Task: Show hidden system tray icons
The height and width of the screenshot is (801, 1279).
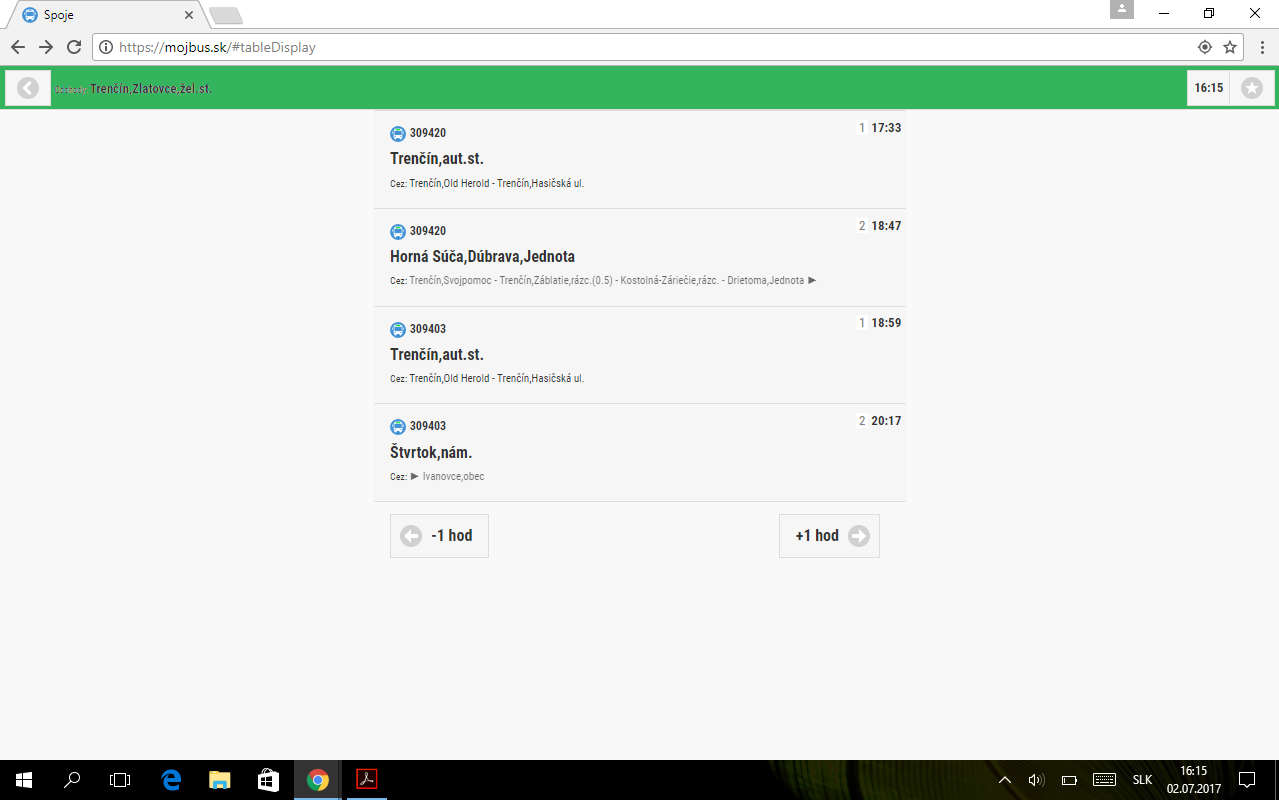Action: click(x=1005, y=780)
